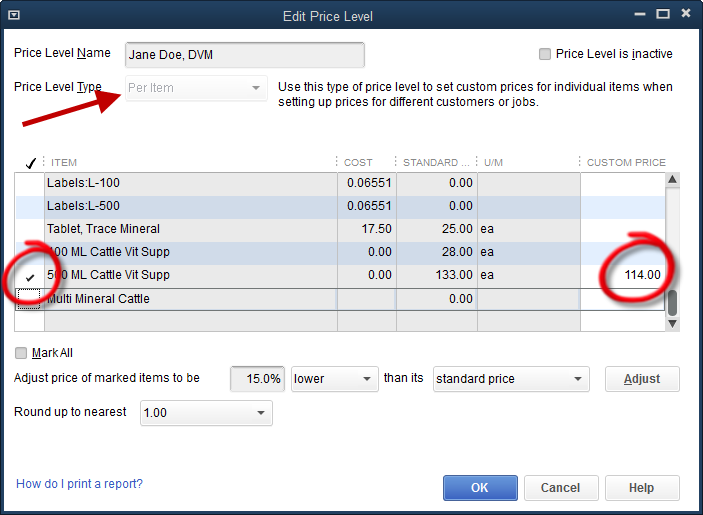The height and width of the screenshot is (515, 703).
Task: Click the custom price cell for Multi Mineral Cattle
Action: coord(623,299)
